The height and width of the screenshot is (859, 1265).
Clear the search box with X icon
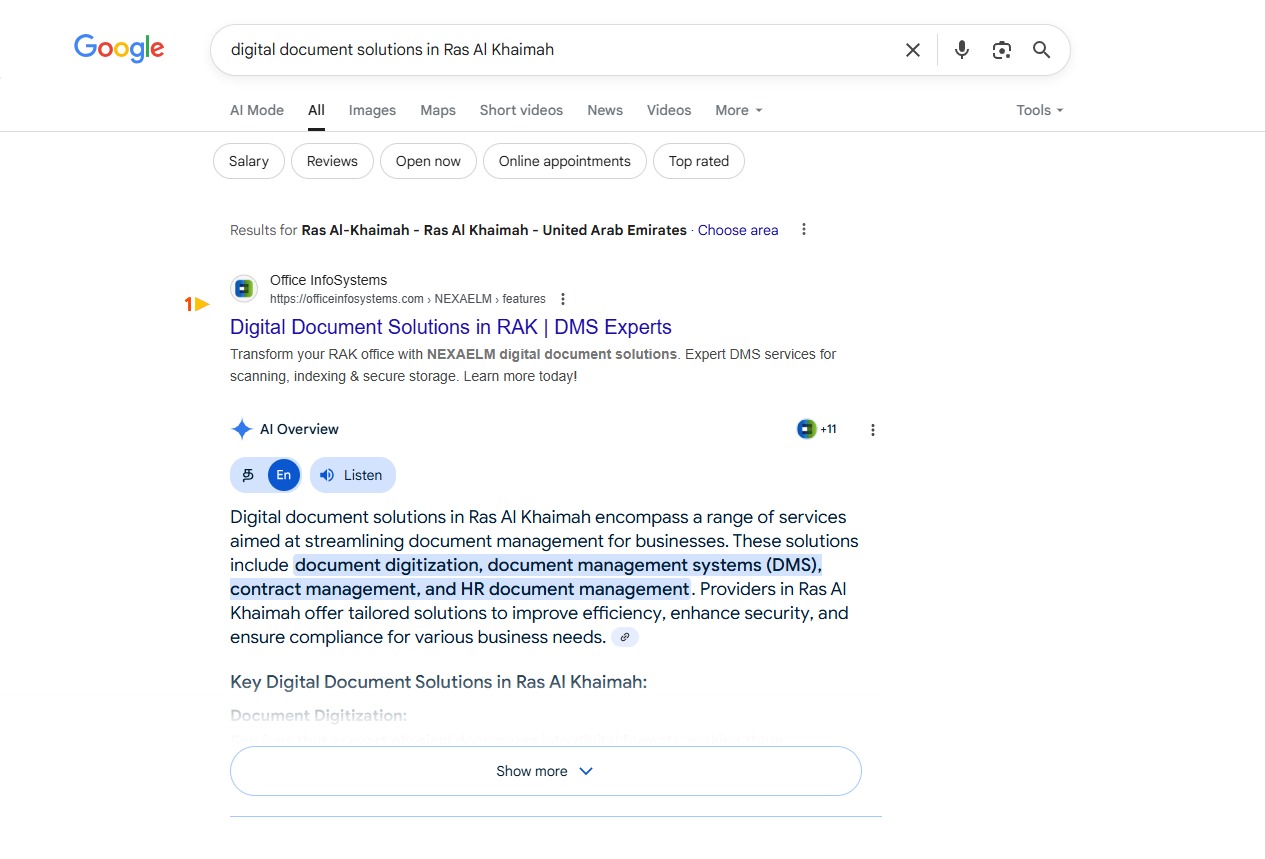[x=912, y=50]
